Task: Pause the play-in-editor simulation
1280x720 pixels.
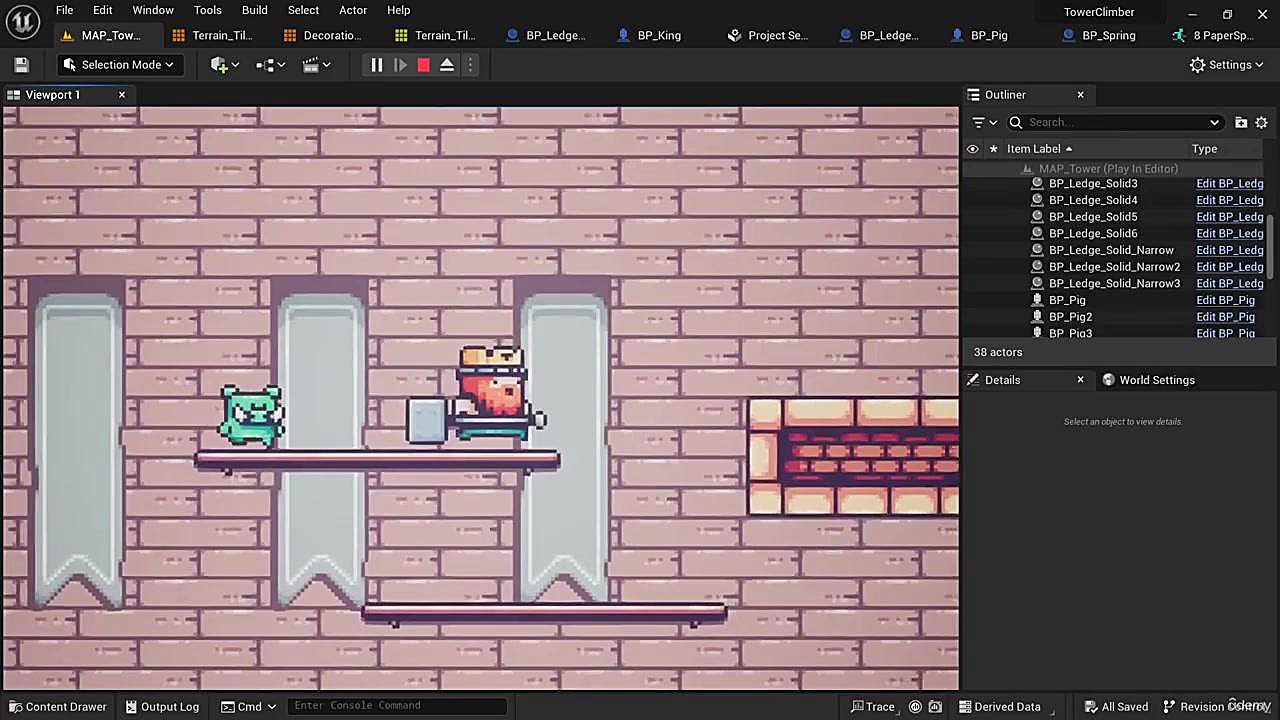Action: tap(376, 65)
